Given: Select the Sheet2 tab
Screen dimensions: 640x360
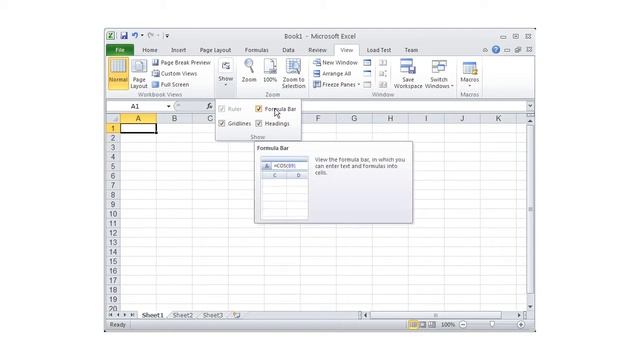Looking at the screenshot, I should (x=182, y=315).
